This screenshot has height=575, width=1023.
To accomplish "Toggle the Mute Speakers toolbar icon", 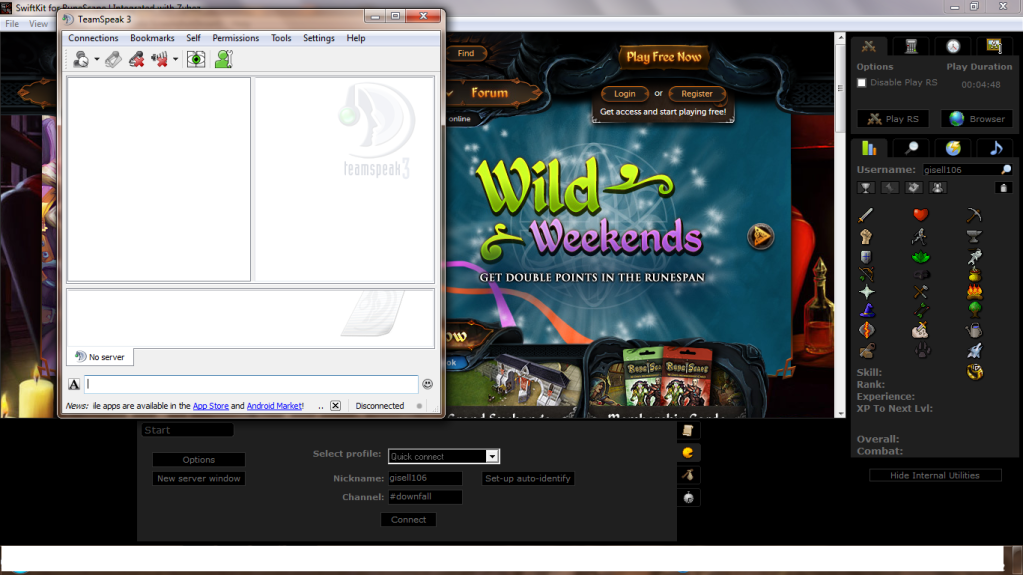I will click(x=158, y=60).
